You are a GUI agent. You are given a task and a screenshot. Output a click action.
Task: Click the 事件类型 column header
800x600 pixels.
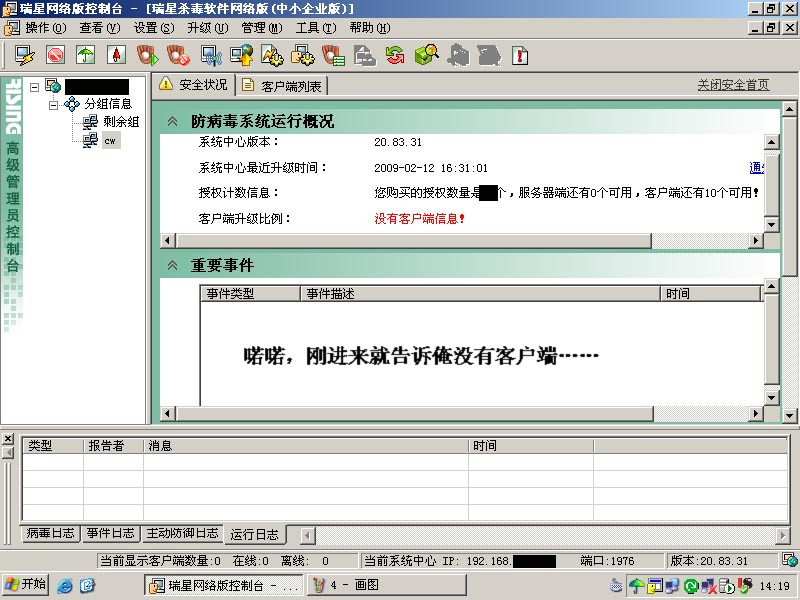249,293
